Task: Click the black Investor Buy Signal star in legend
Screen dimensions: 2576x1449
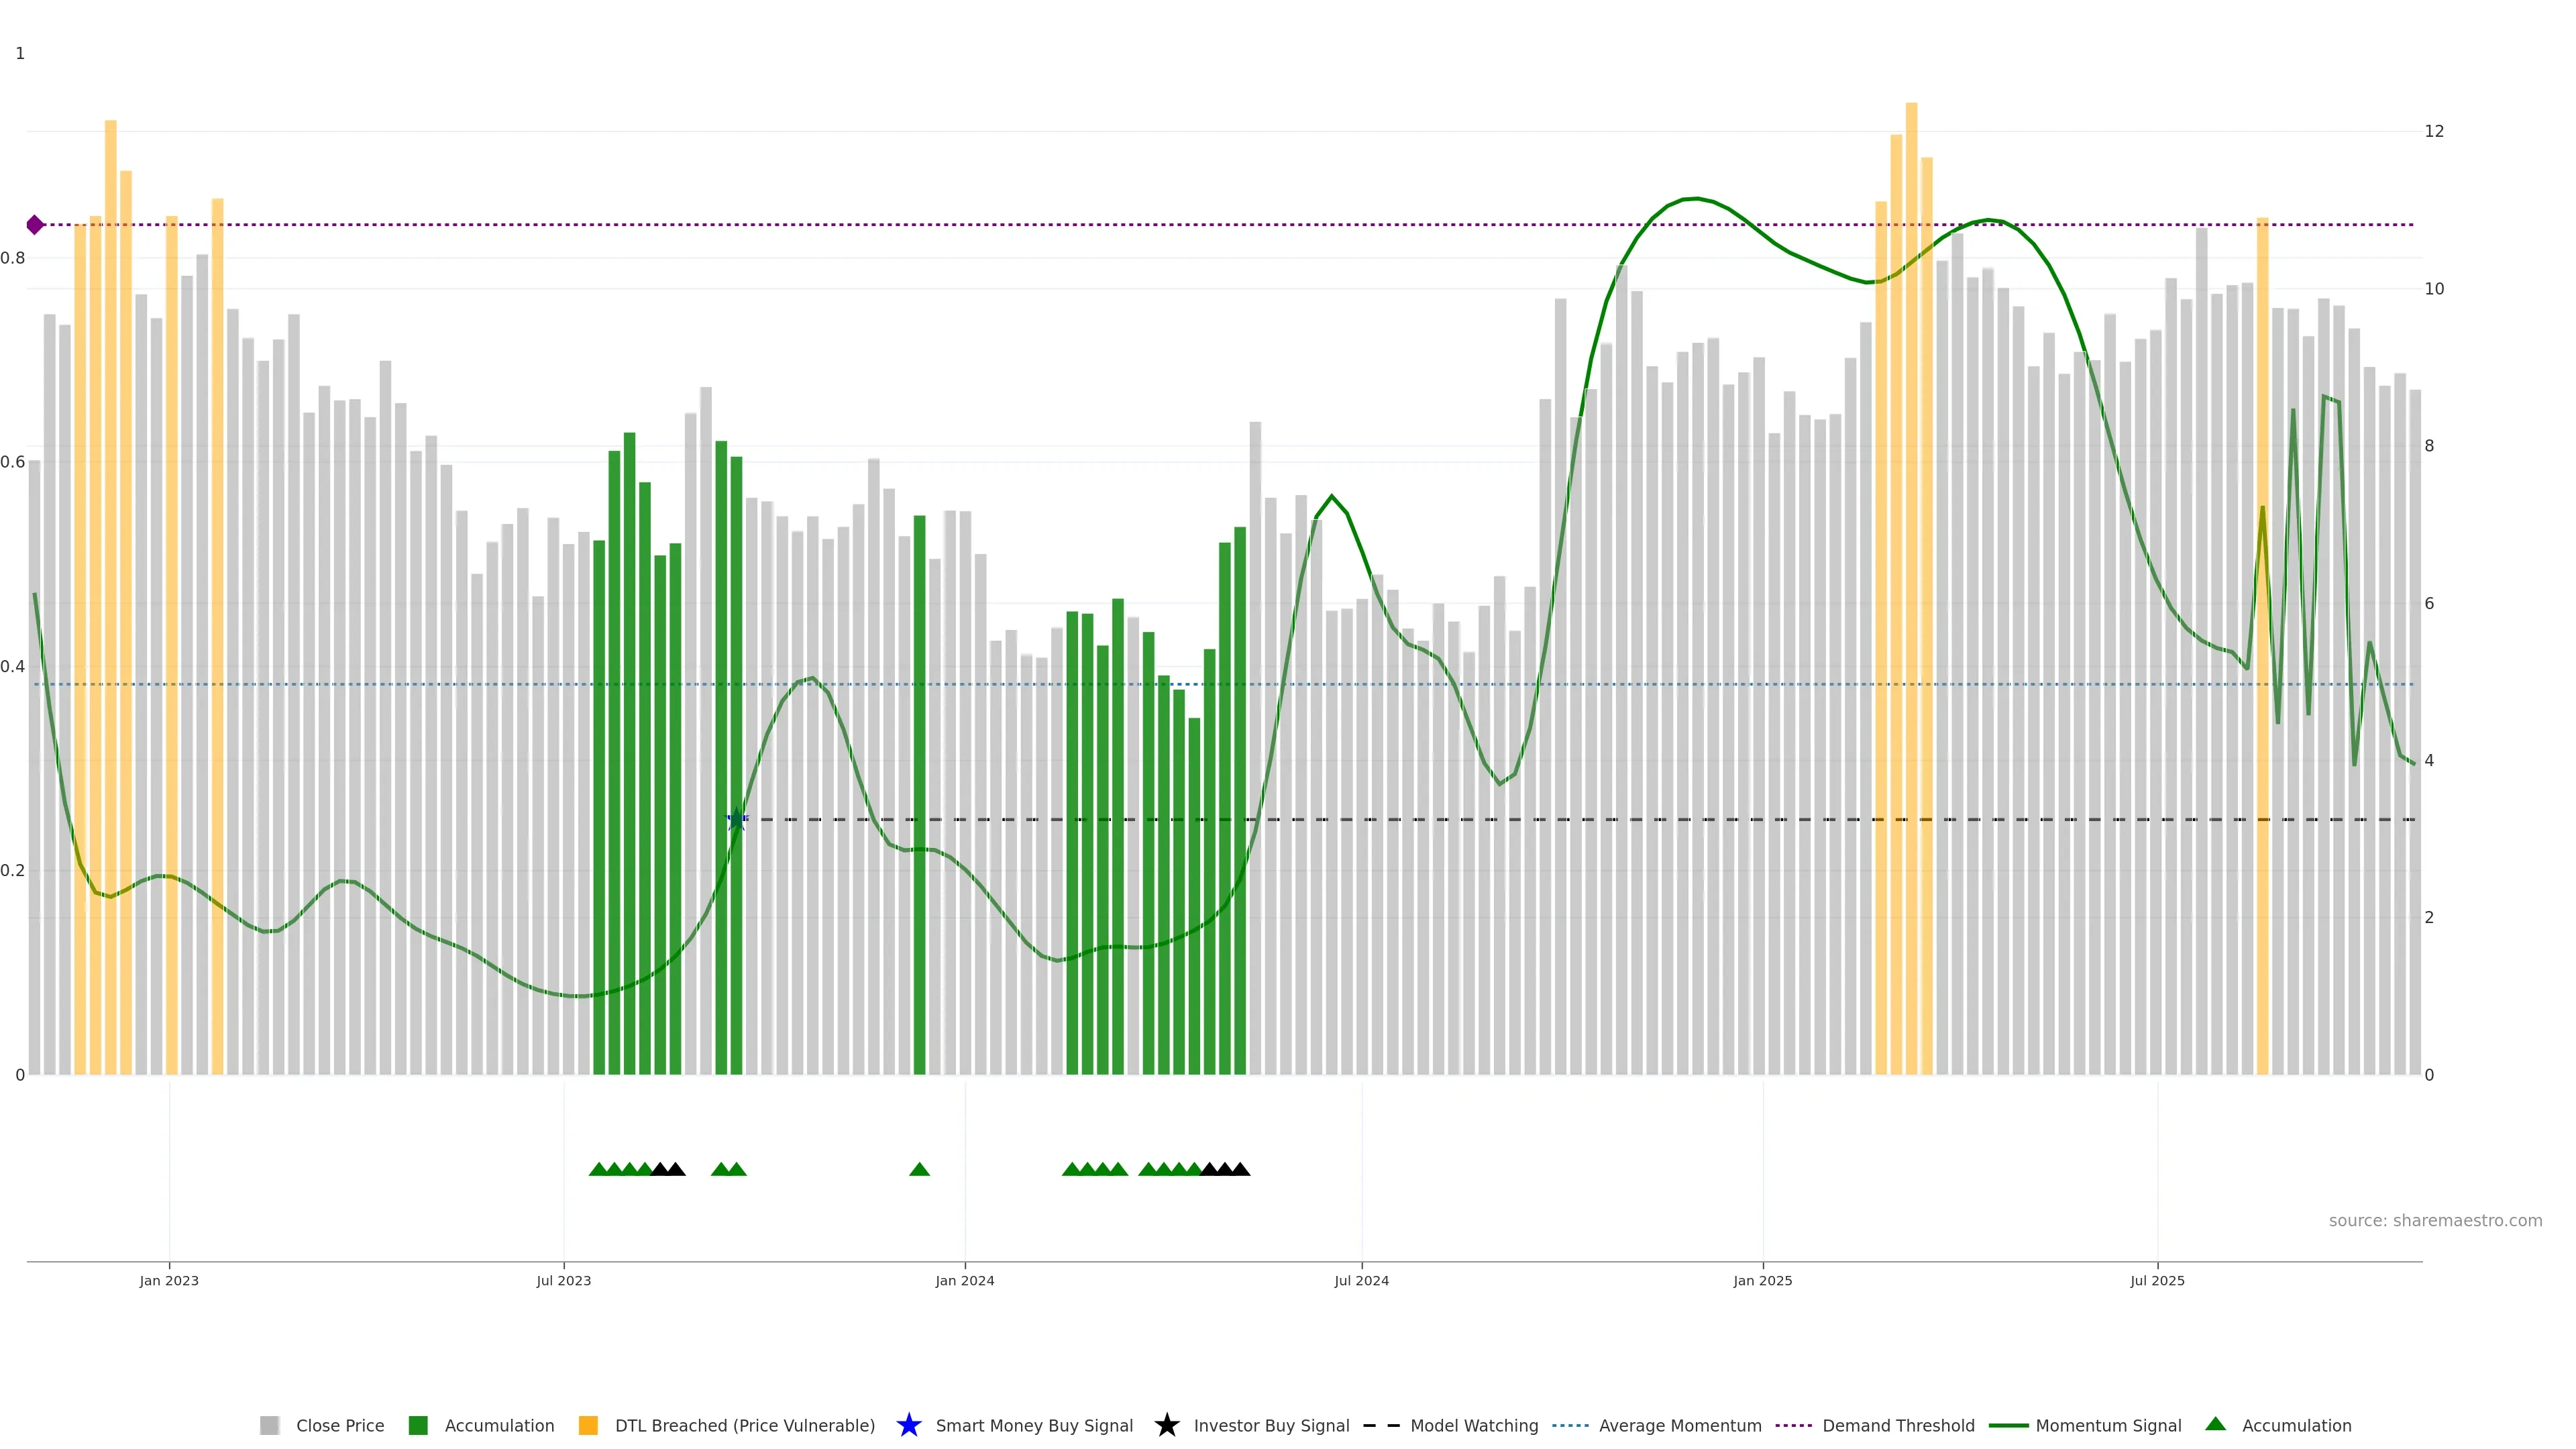Action: (x=1166, y=1425)
